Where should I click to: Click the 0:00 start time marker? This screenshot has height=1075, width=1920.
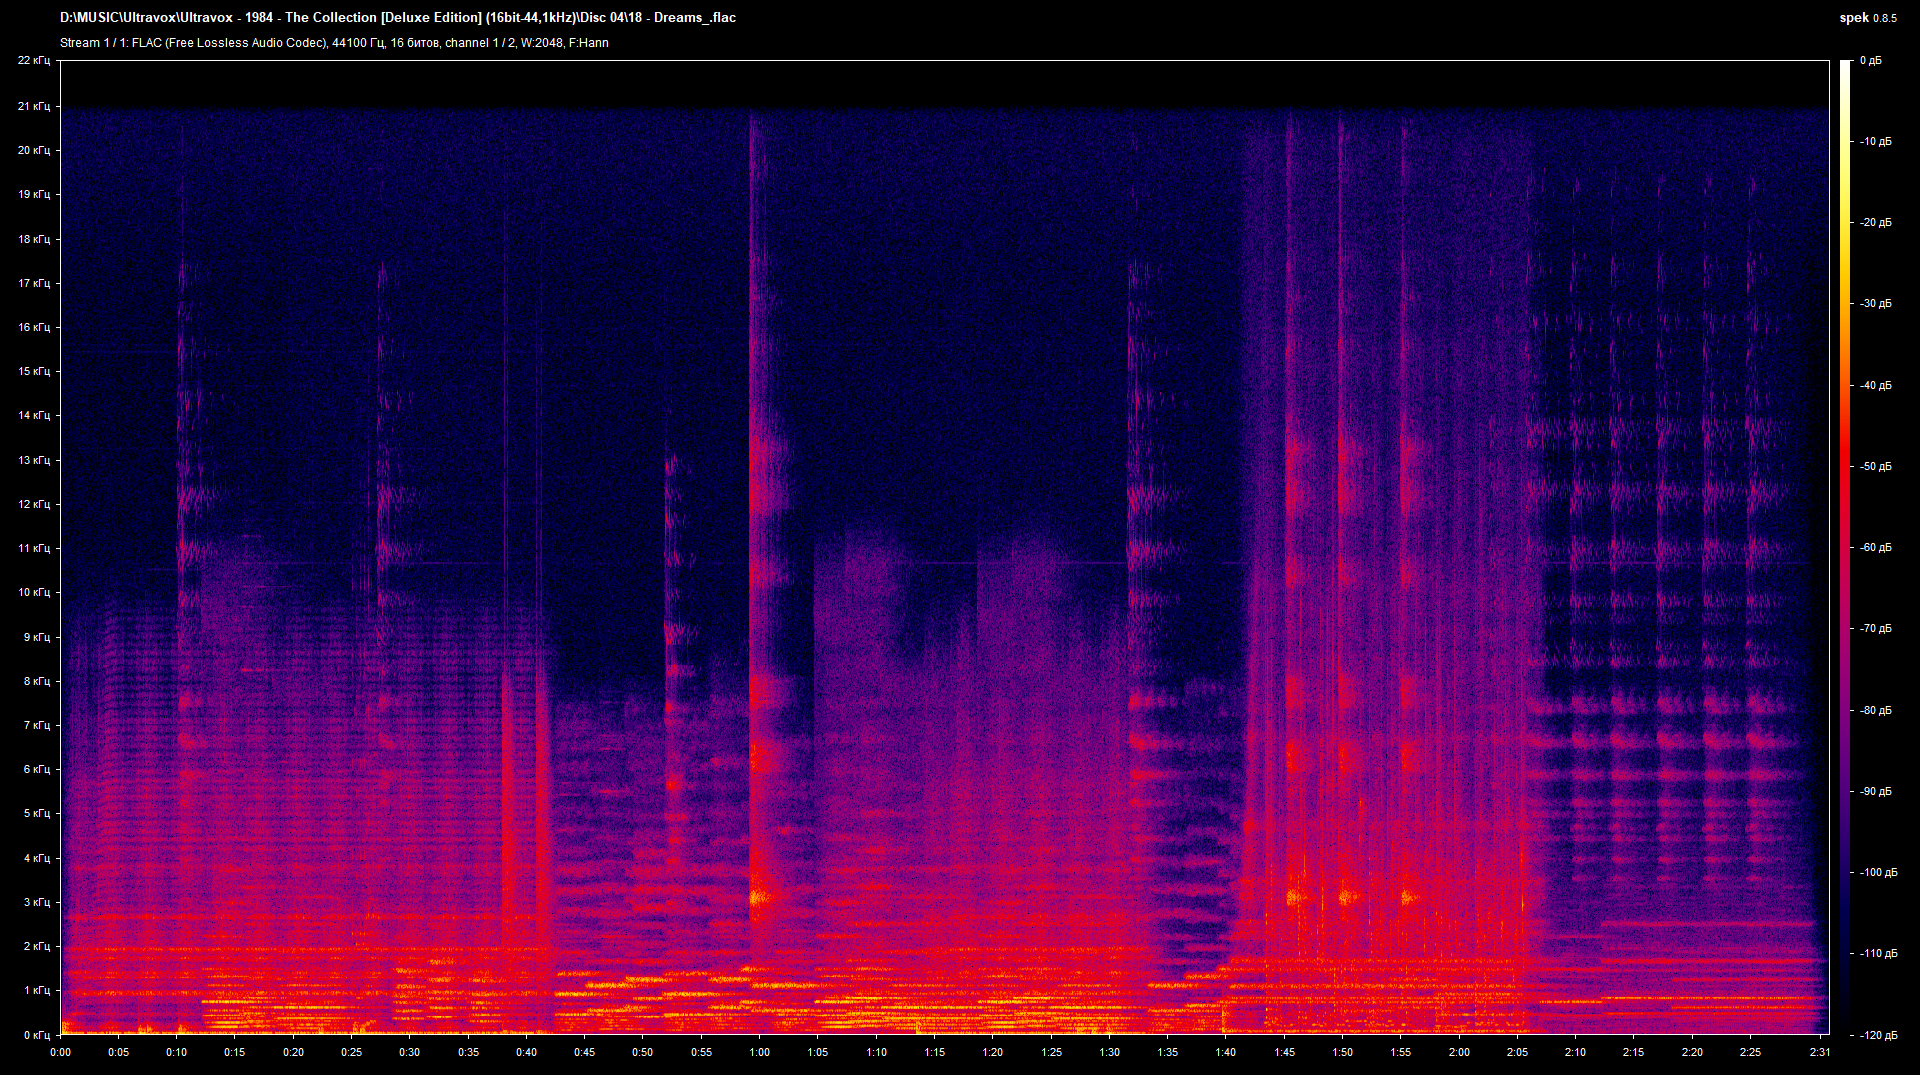tap(60, 1052)
